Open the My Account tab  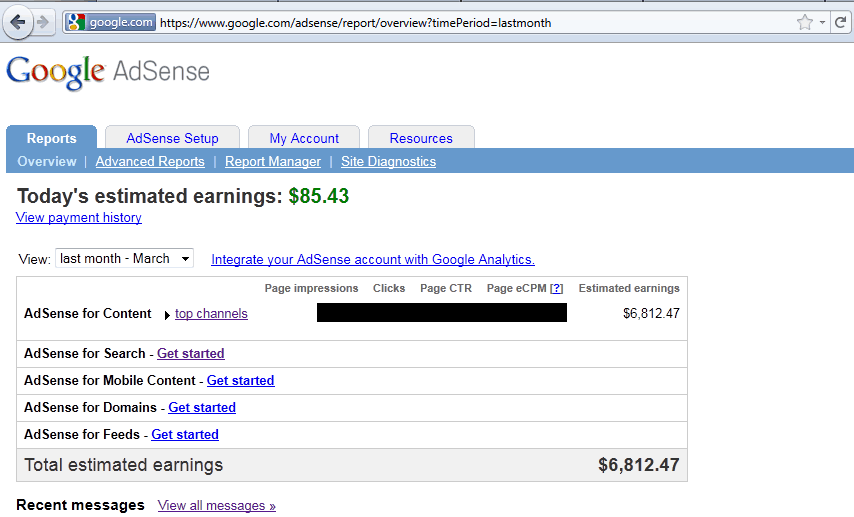tap(304, 138)
